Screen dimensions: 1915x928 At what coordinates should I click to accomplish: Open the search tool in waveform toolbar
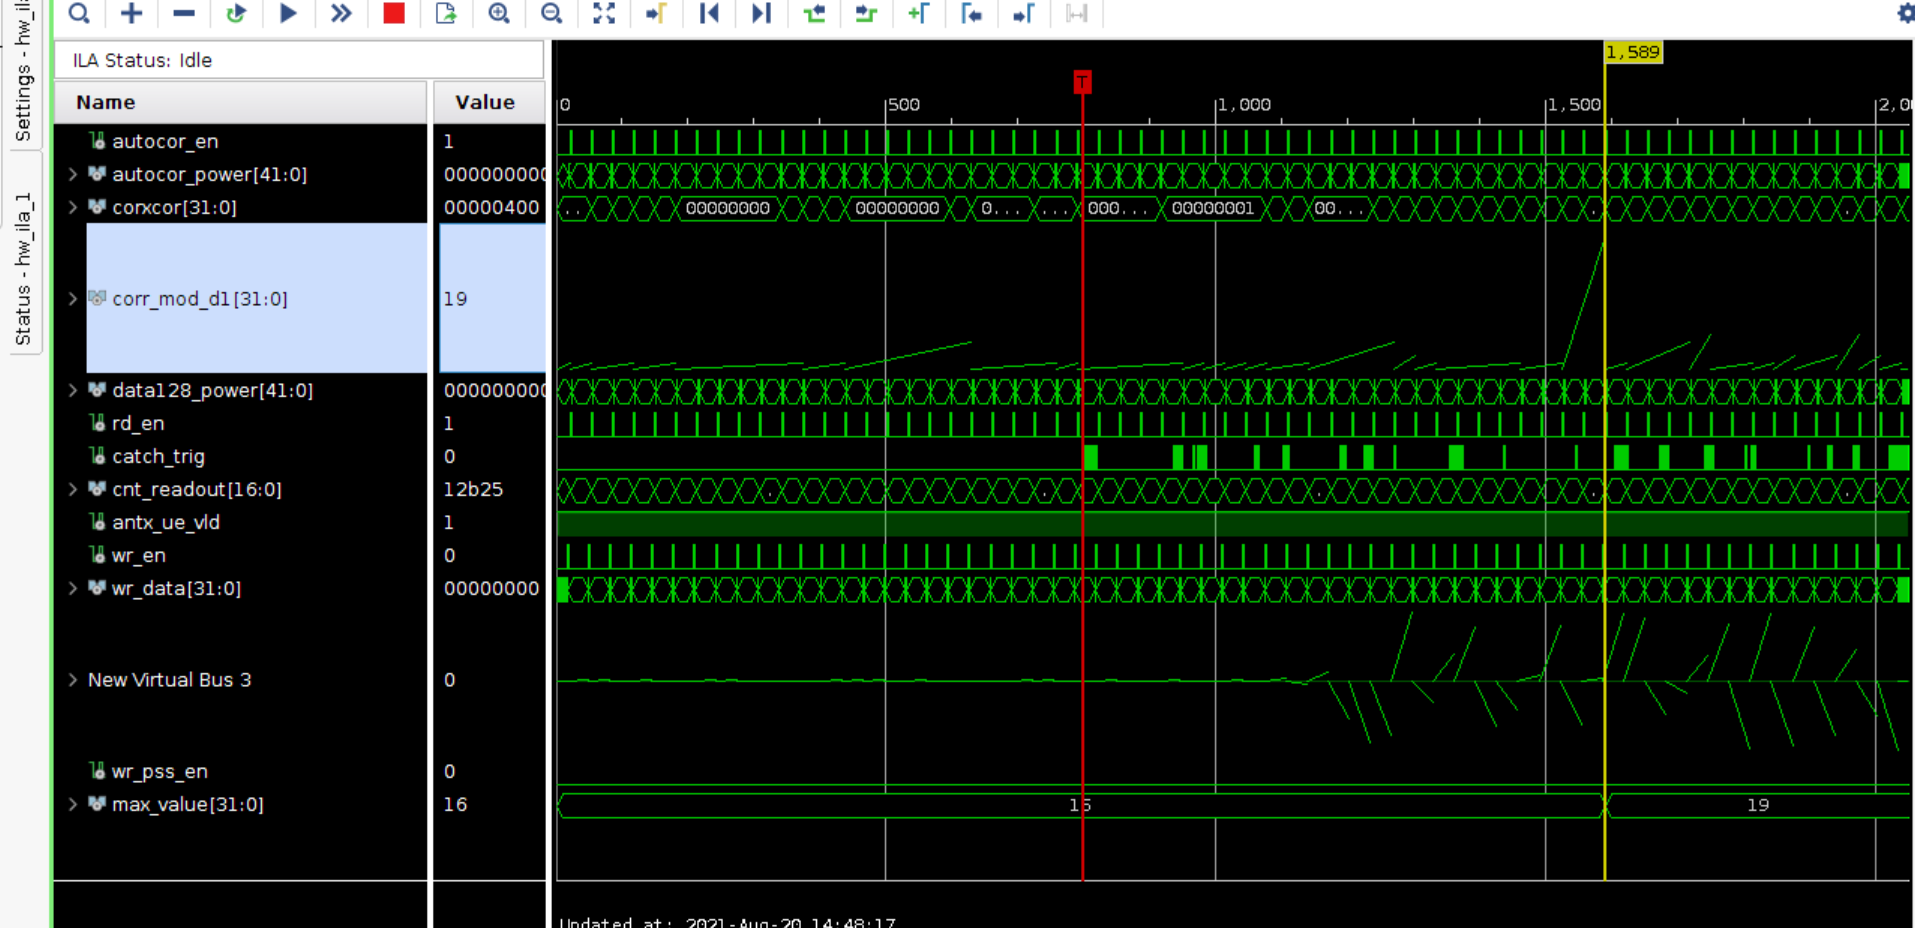pyautogui.click(x=79, y=13)
